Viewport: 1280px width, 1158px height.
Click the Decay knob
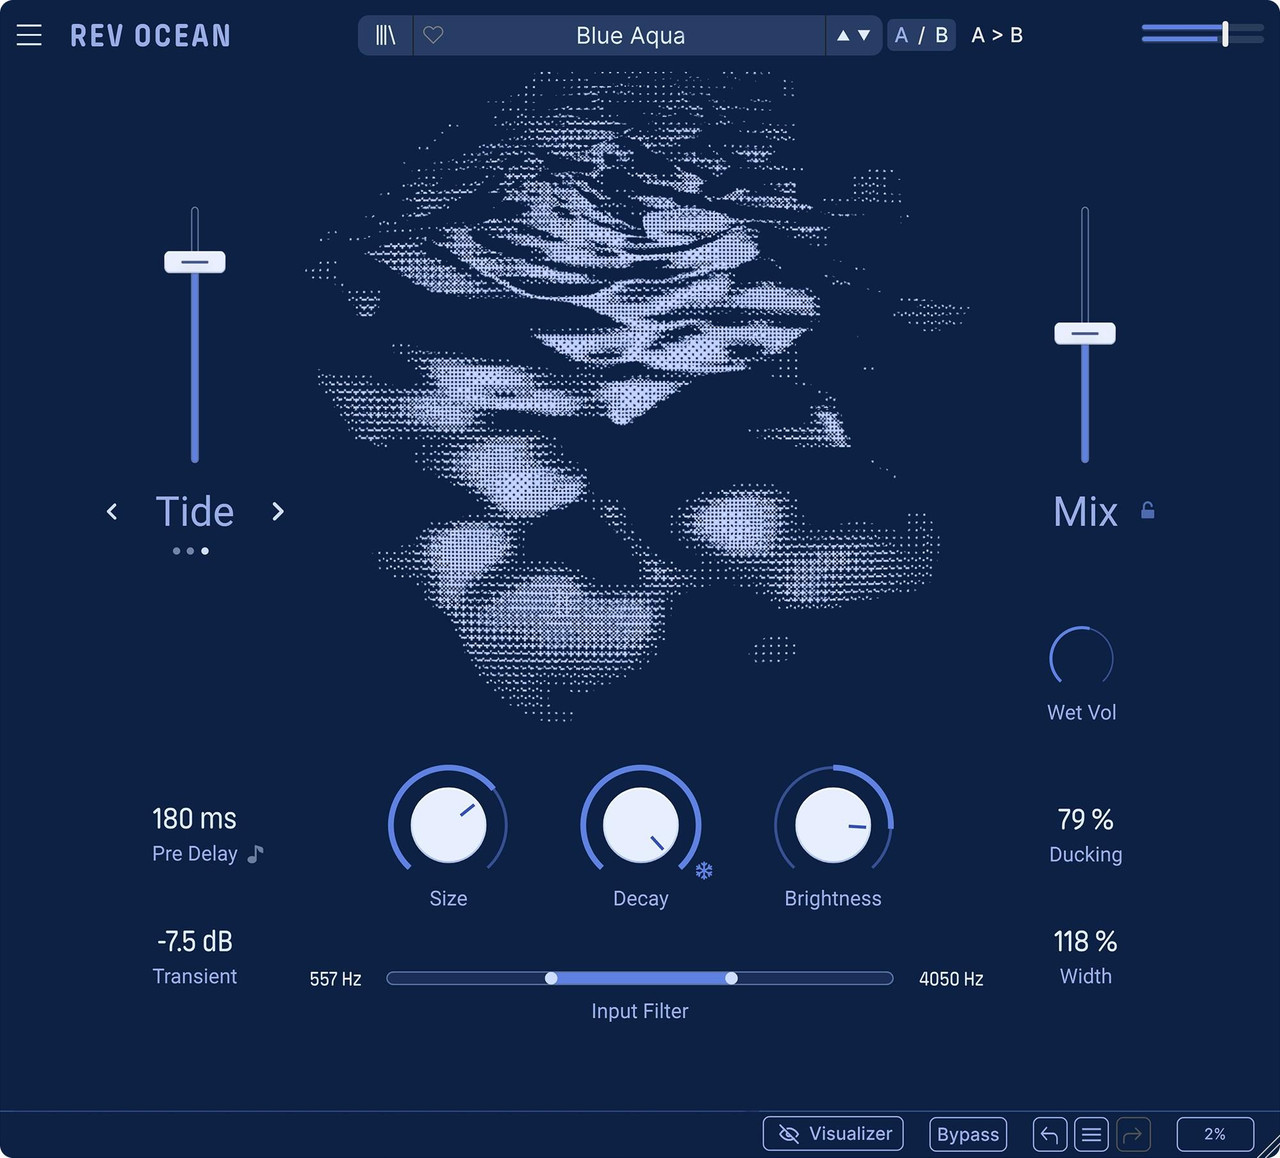(x=640, y=825)
